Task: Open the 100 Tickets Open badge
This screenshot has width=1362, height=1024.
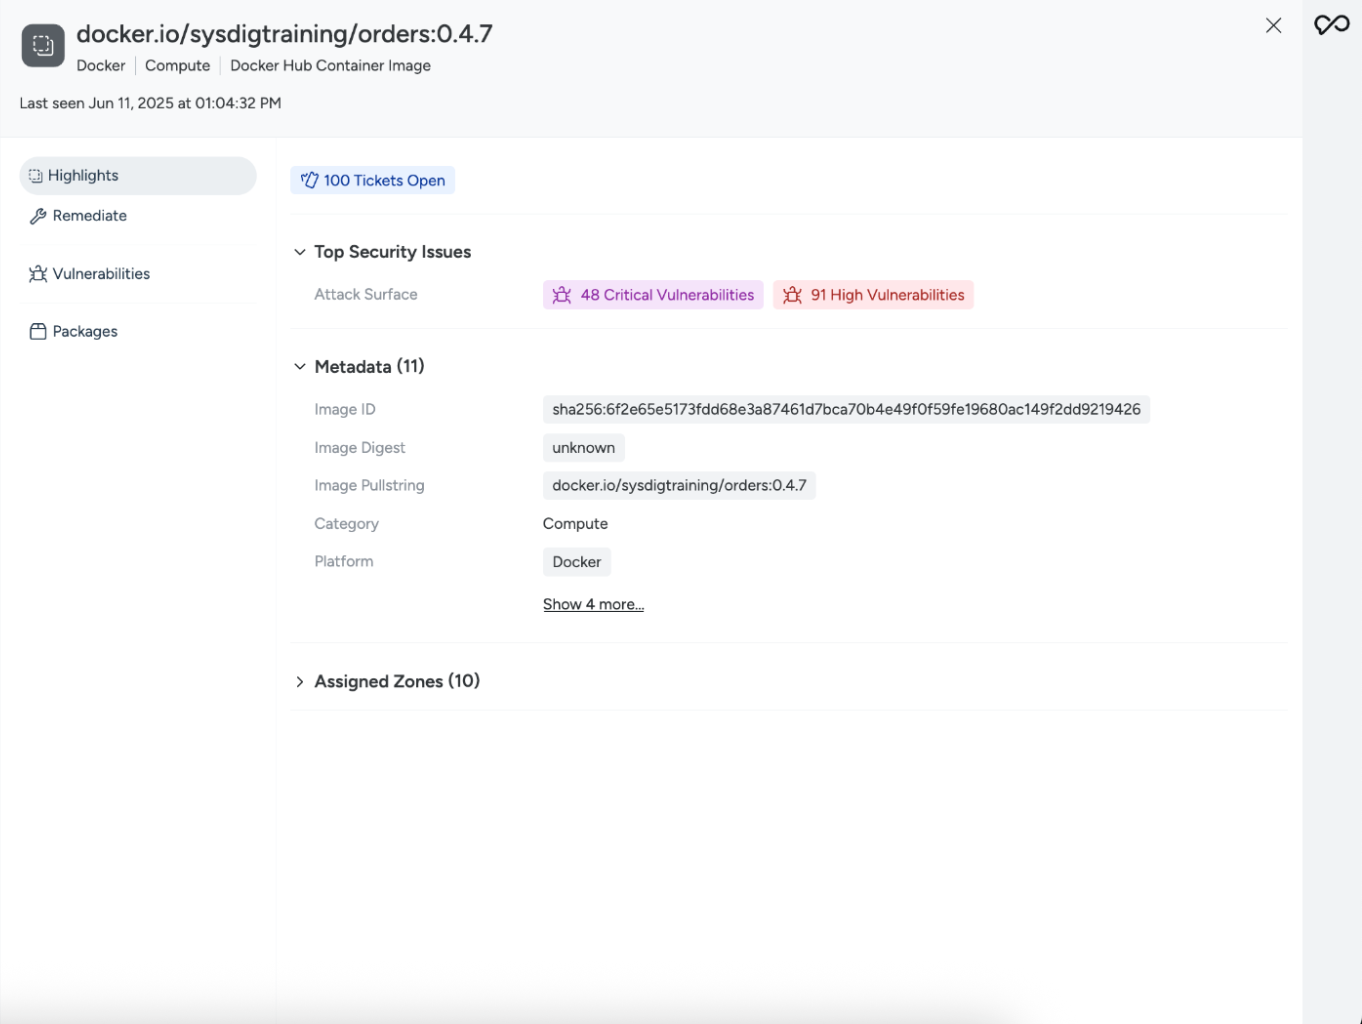Action: coord(372,181)
